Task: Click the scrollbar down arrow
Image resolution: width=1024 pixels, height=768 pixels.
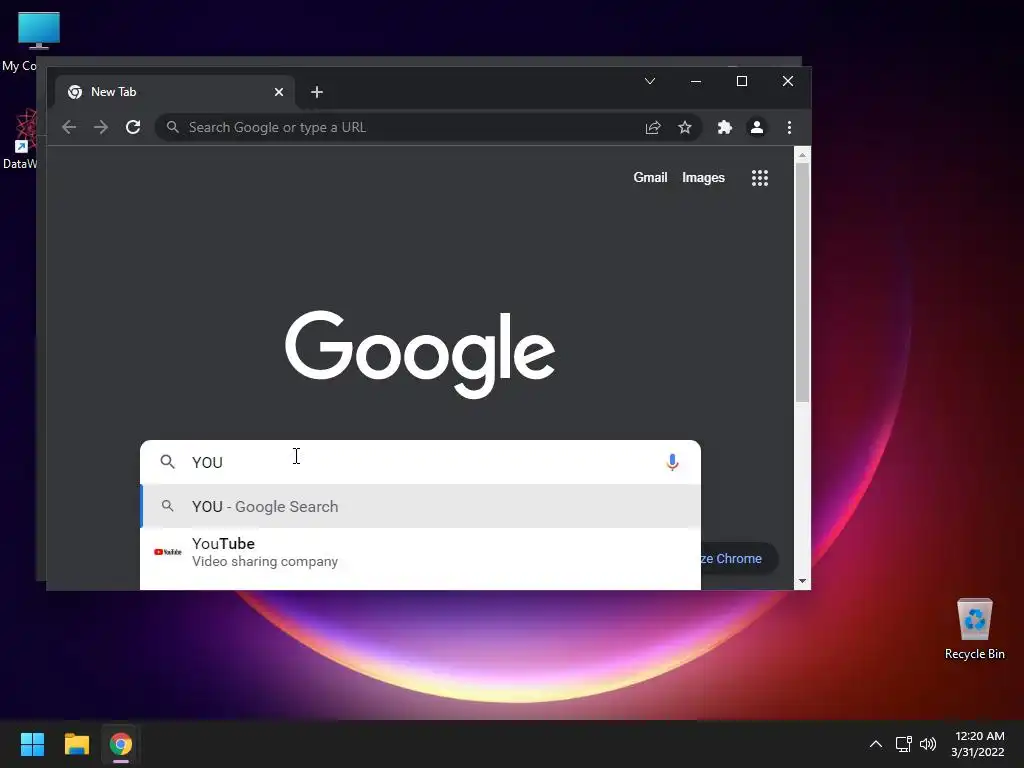Action: 802,581
